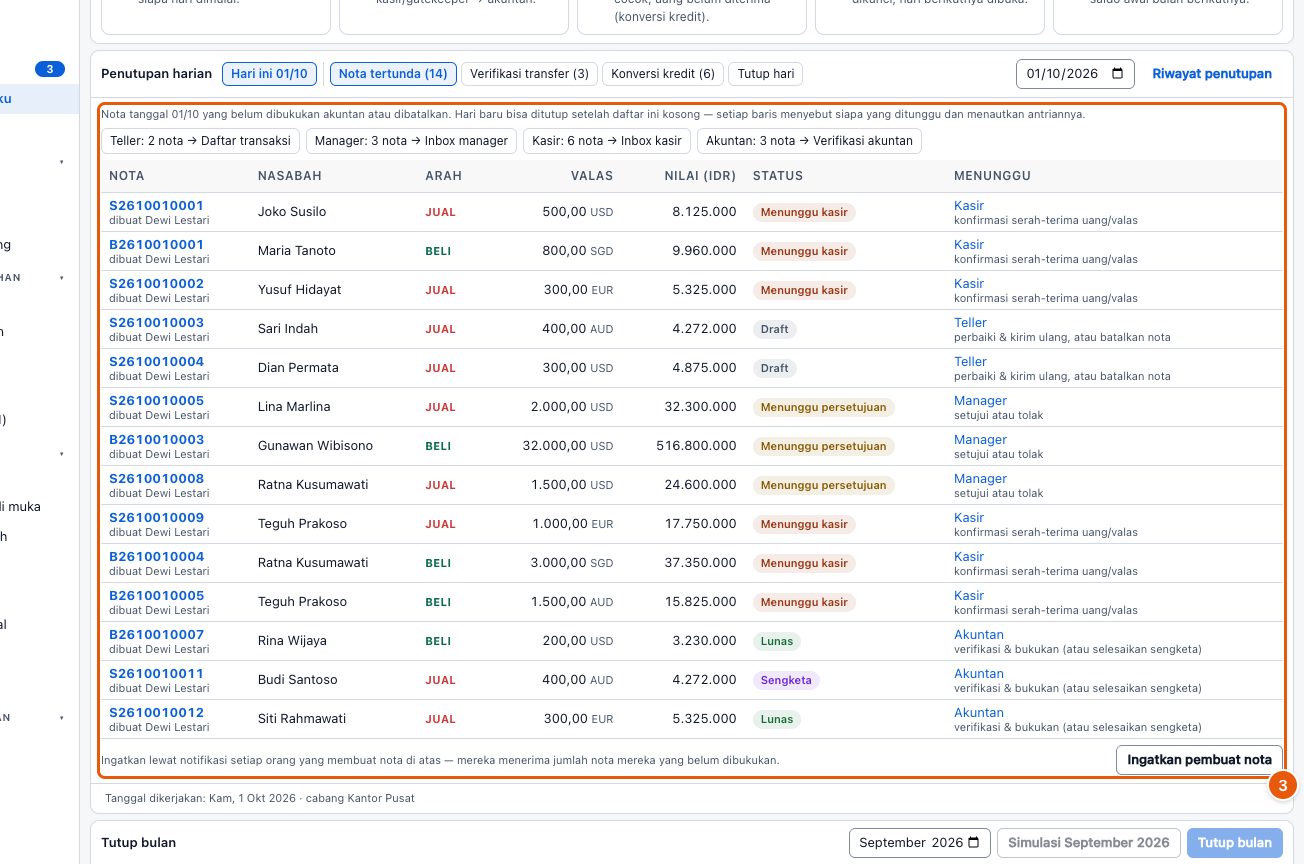This screenshot has height=864, width=1304.
Task: Click the Manager link in the Gunawan Wibisono row
Action: [x=980, y=440]
